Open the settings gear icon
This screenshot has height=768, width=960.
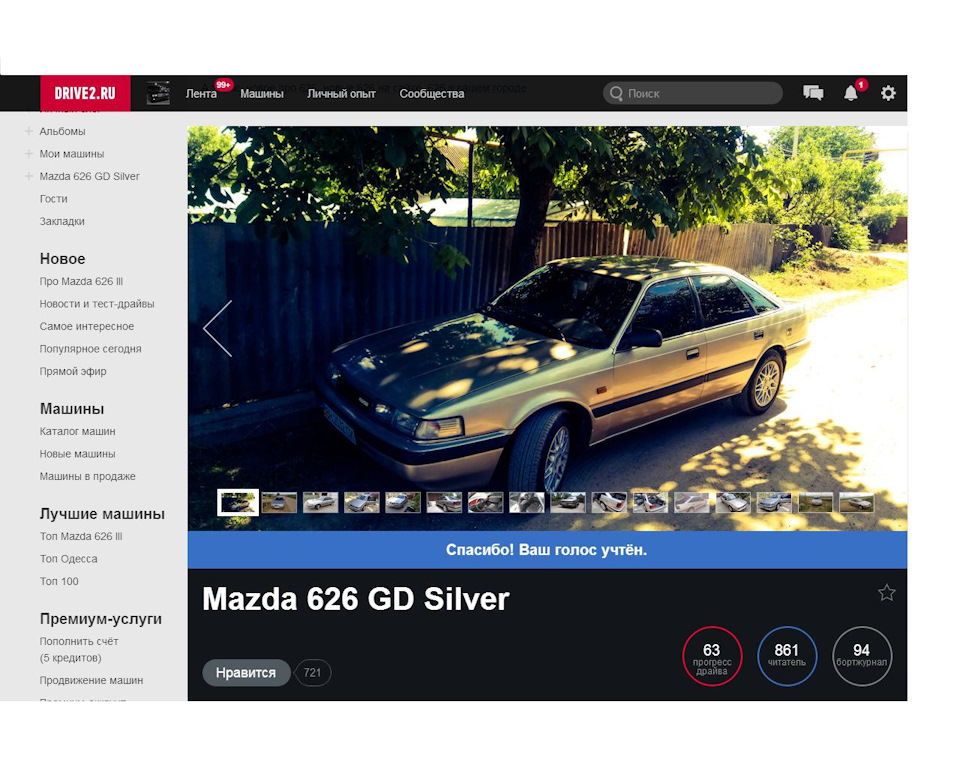coord(888,93)
